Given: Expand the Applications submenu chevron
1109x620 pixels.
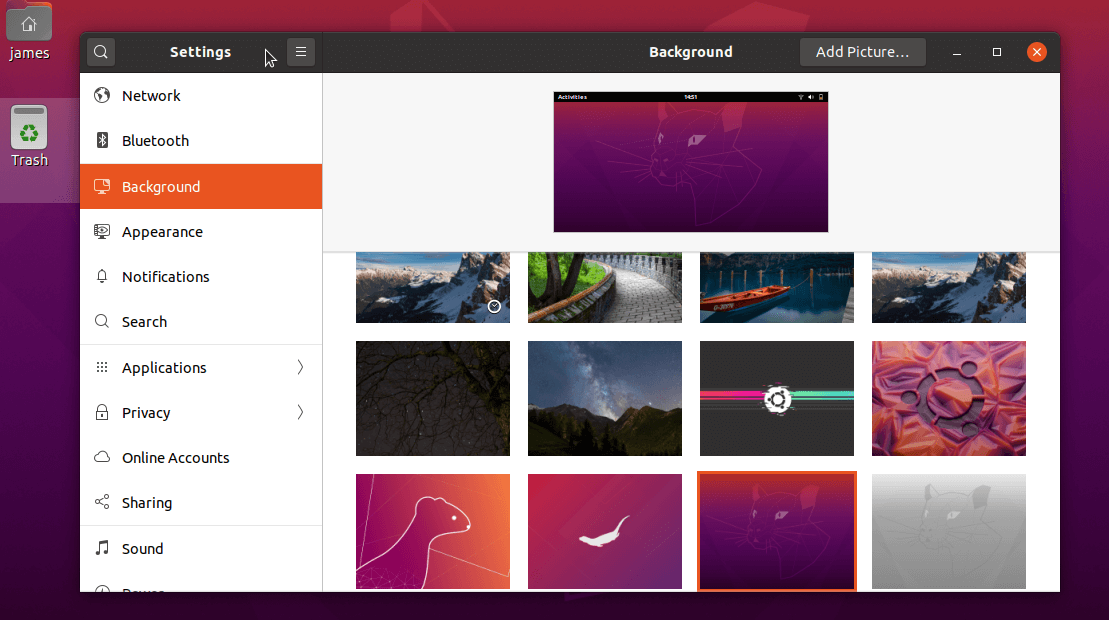Looking at the screenshot, I should 300,367.
